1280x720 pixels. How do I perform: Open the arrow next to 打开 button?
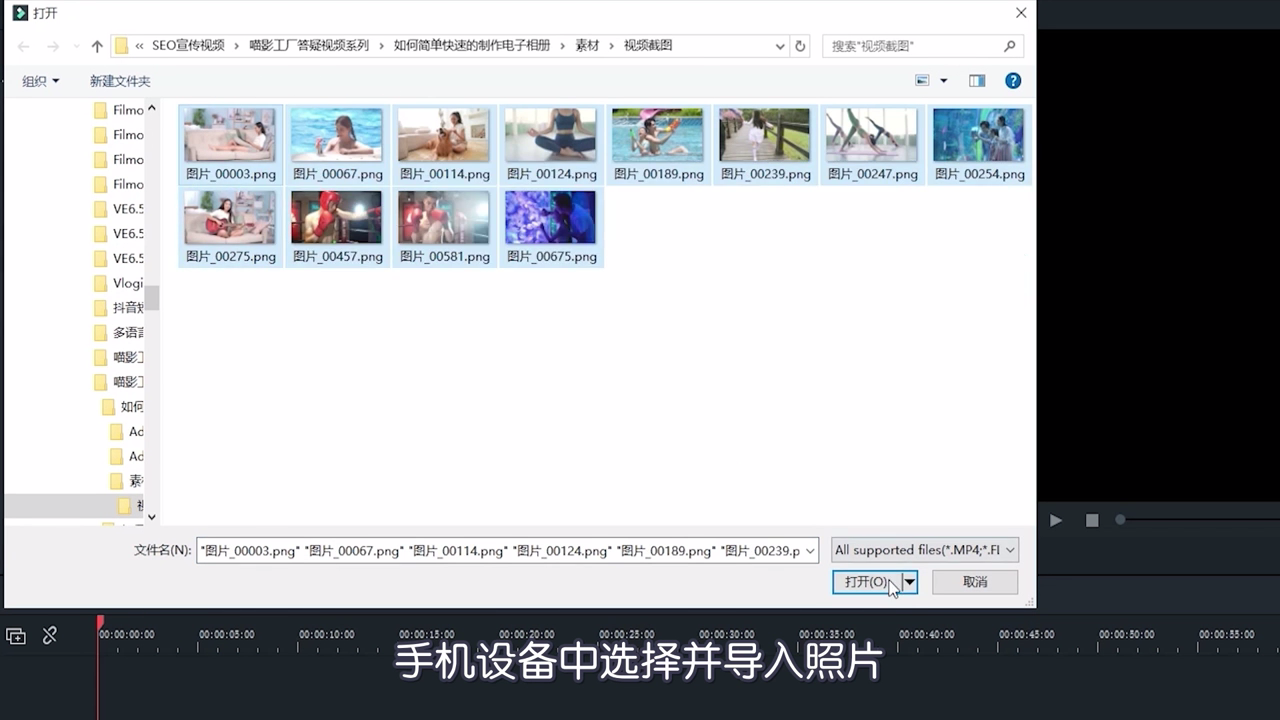pyautogui.click(x=910, y=581)
